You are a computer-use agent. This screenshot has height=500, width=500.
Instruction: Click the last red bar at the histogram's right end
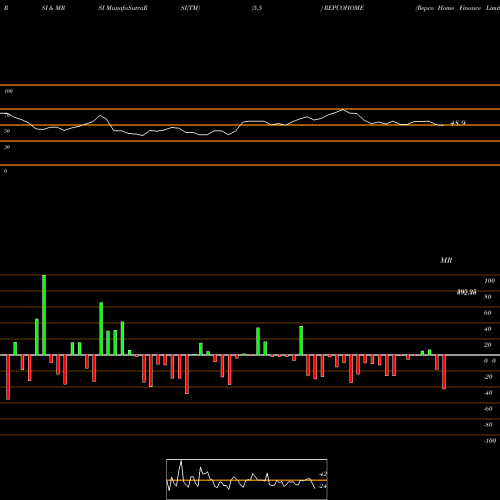pyautogui.click(x=444, y=372)
